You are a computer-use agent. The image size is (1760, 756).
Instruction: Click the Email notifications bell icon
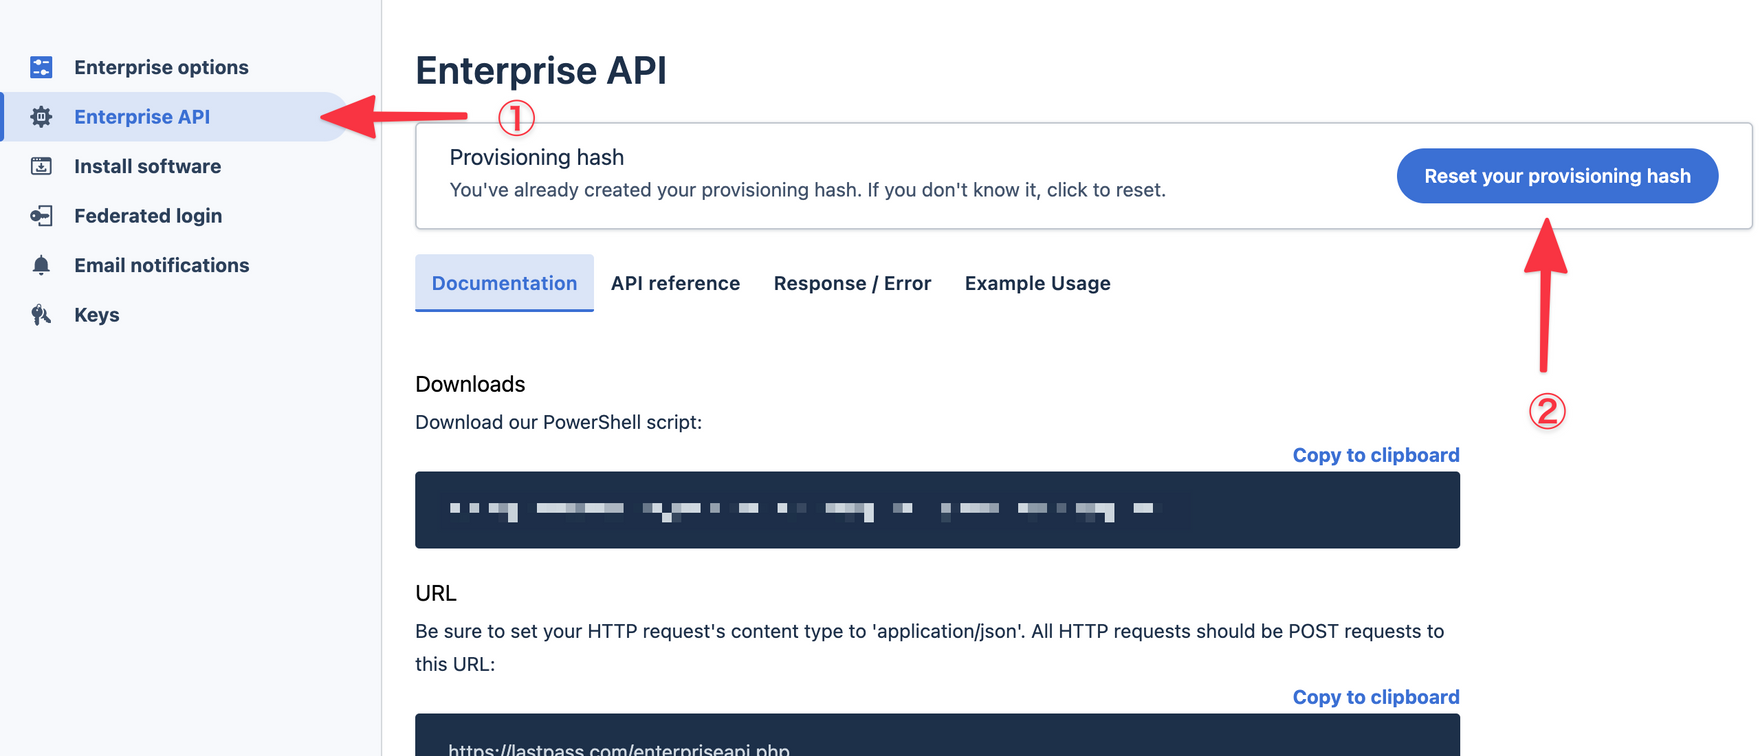[41, 265]
